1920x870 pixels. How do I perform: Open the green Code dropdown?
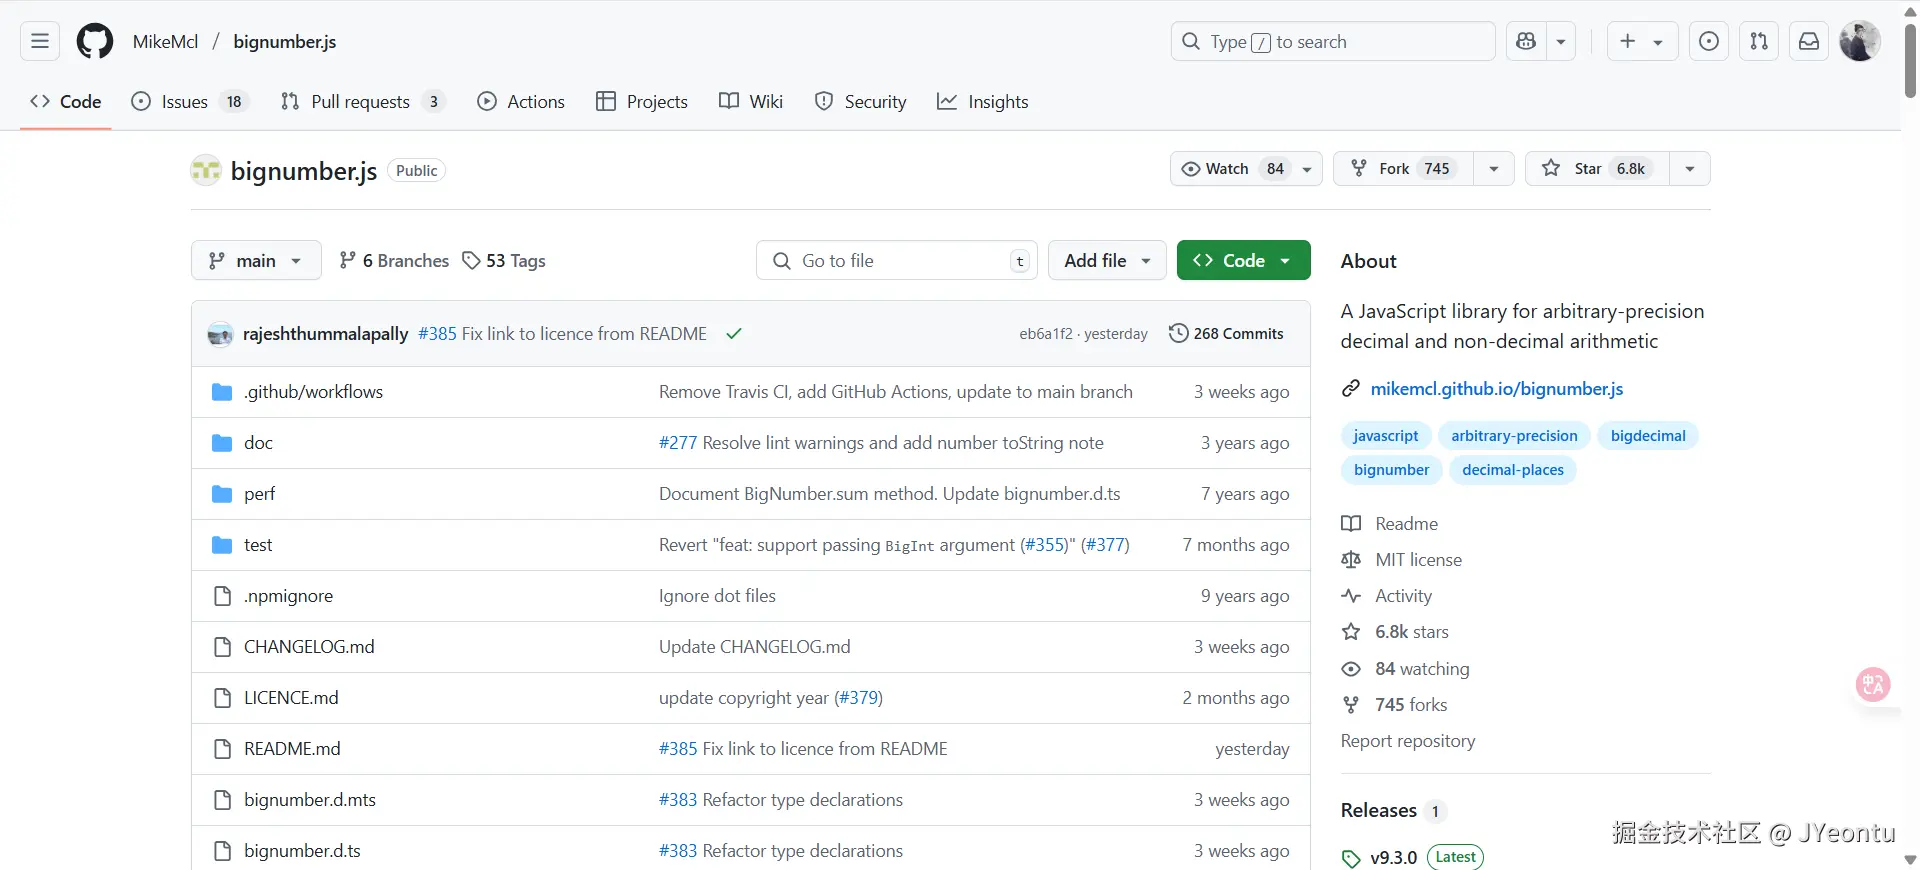(1243, 260)
